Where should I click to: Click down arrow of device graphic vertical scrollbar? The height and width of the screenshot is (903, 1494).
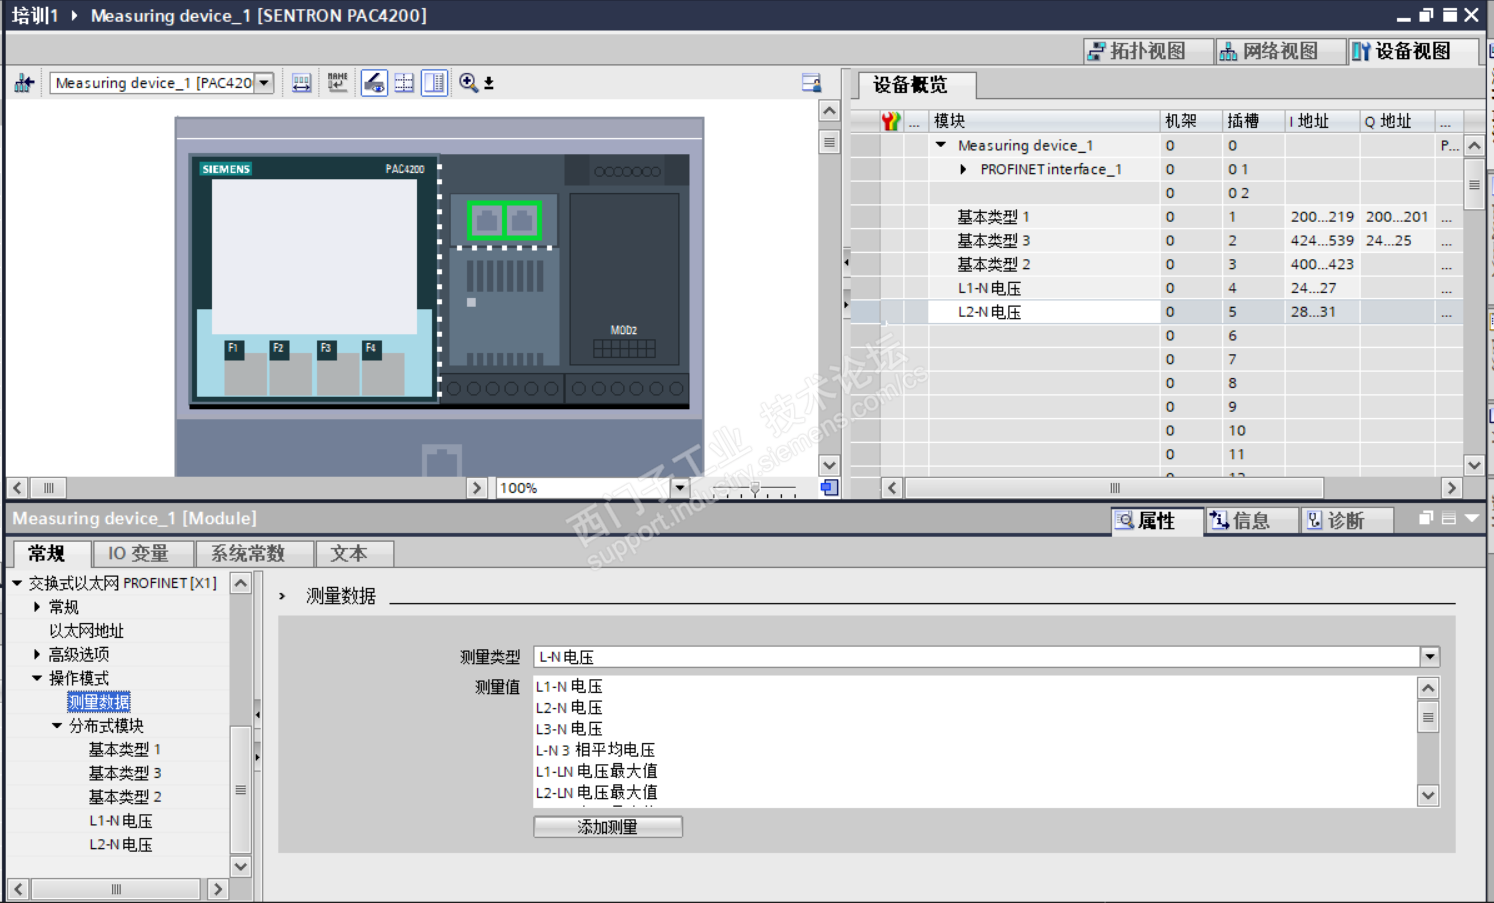pyautogui.click(x=829, y=465)
